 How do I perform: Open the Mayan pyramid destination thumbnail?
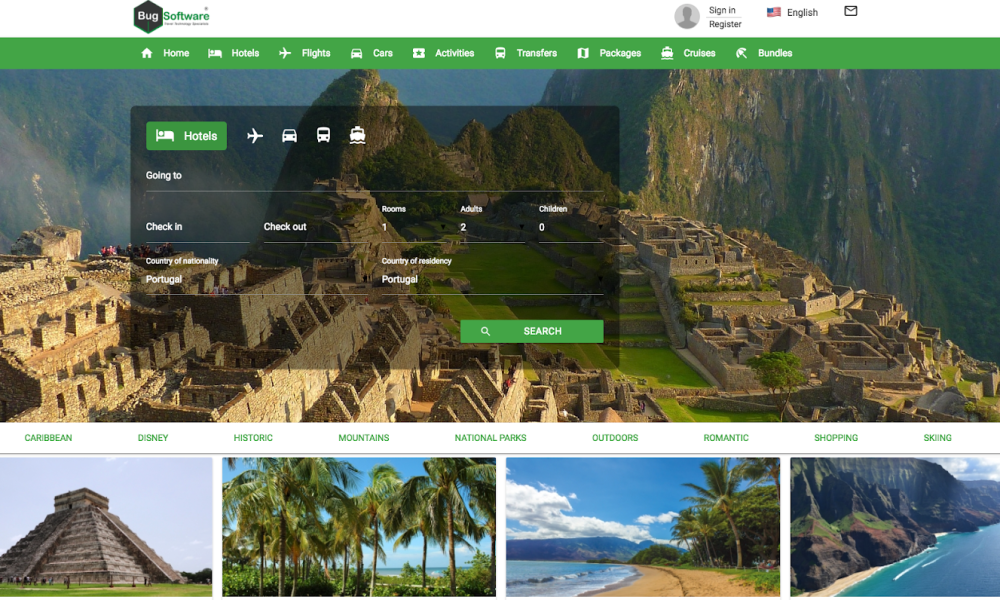(106, 527)
